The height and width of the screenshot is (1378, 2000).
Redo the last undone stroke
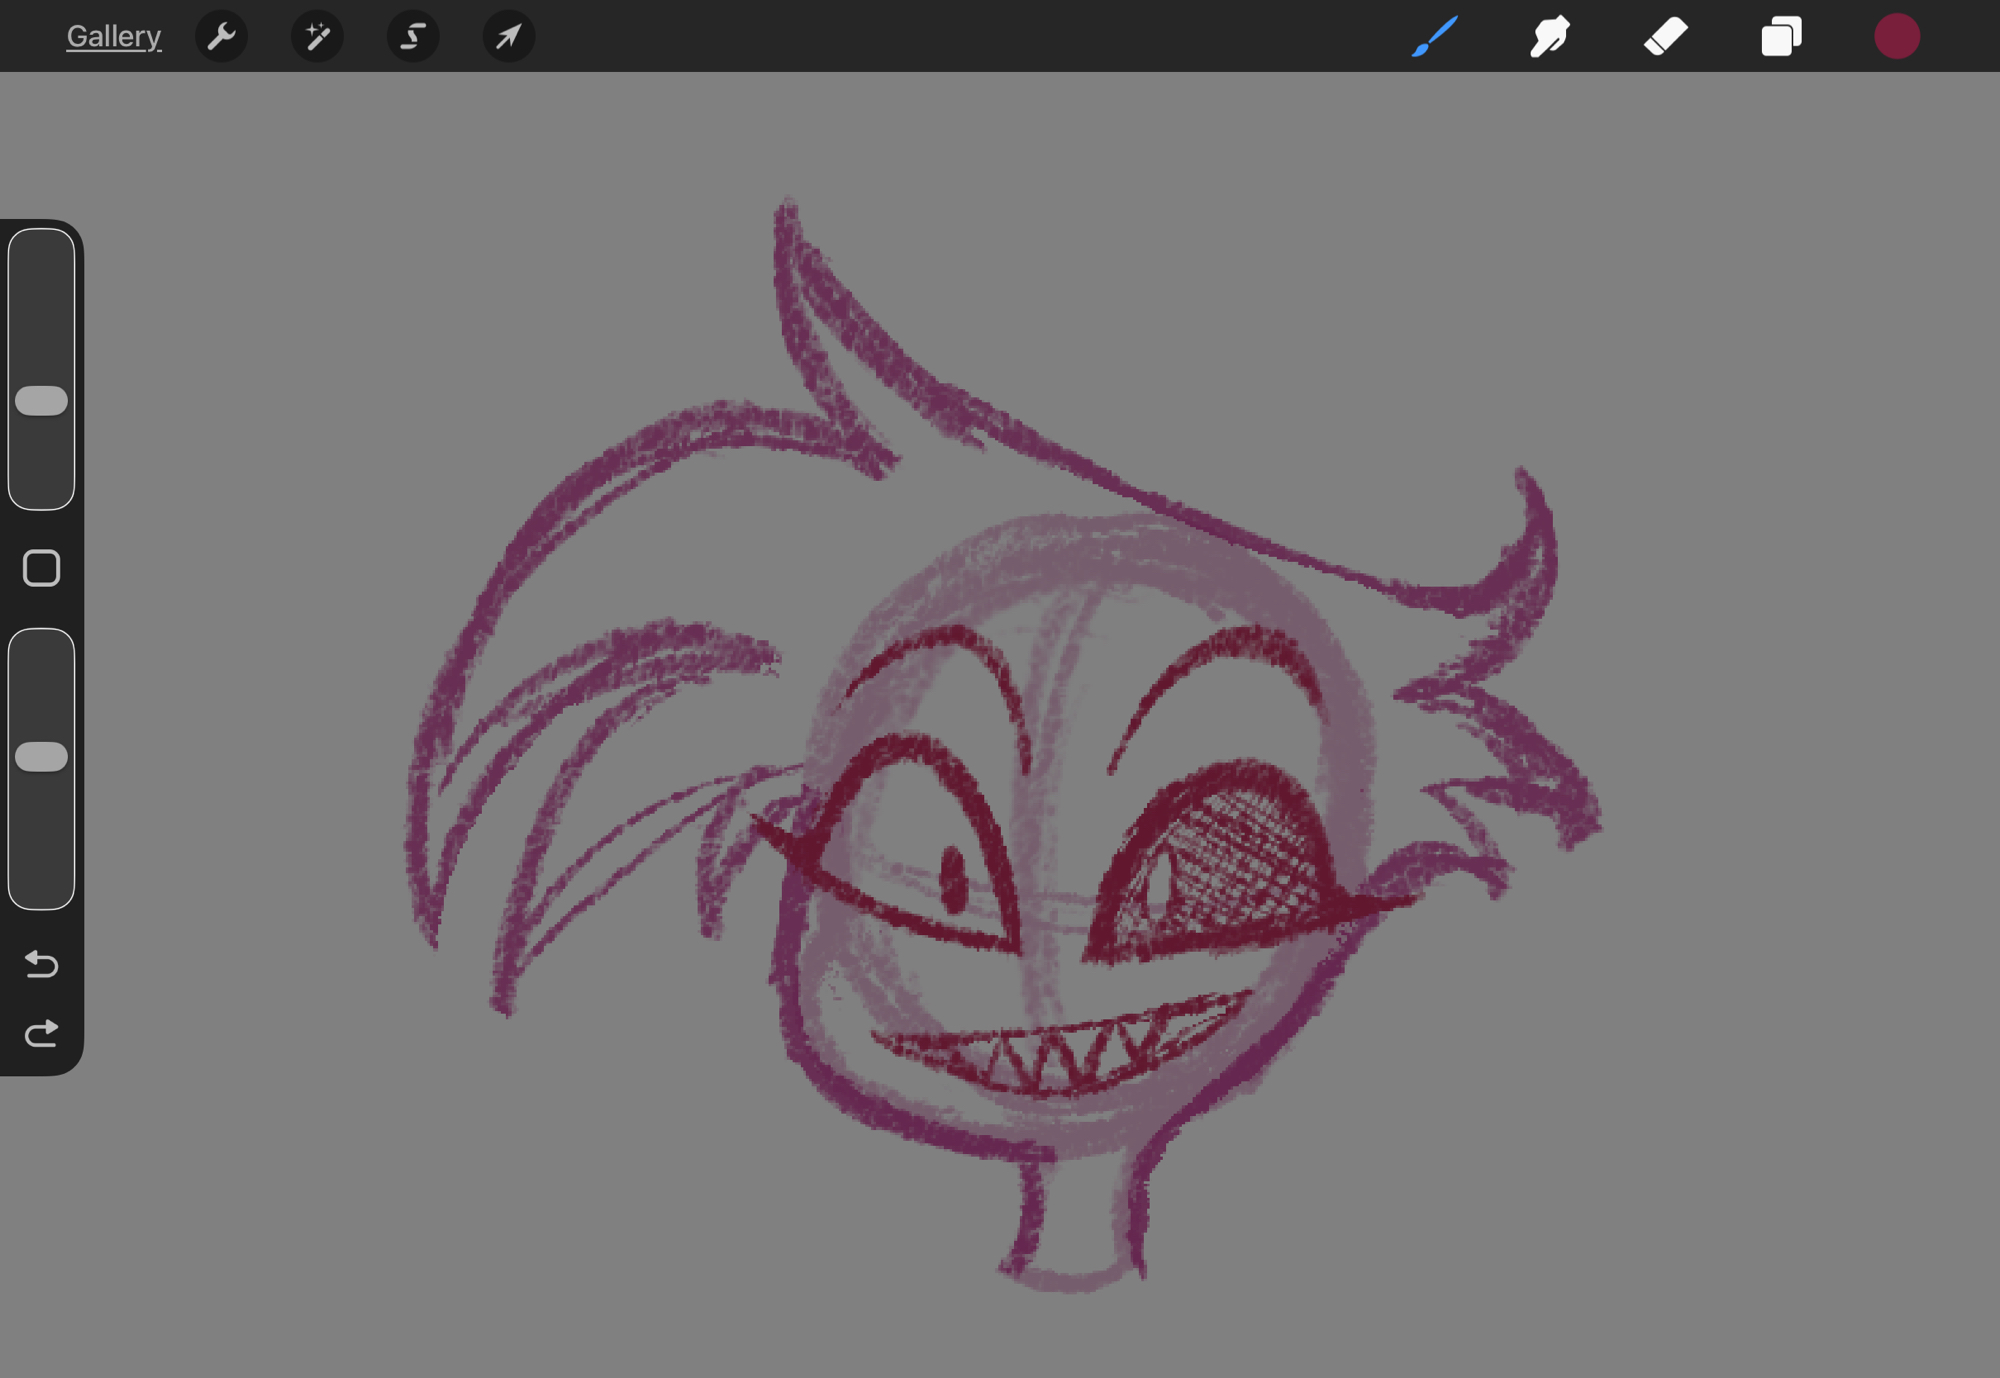click(x=41, y=1033)
